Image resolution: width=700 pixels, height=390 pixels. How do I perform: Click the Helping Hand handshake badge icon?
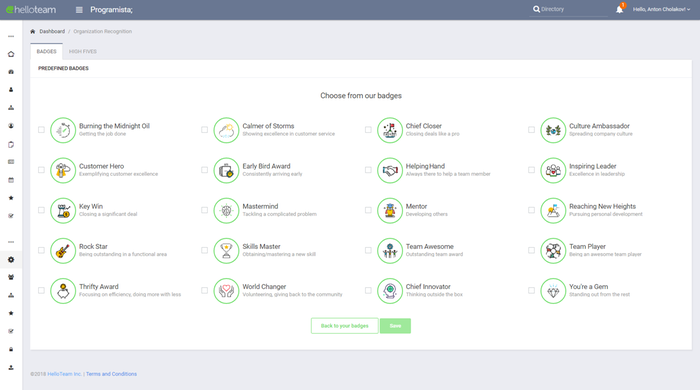[390, 170]
